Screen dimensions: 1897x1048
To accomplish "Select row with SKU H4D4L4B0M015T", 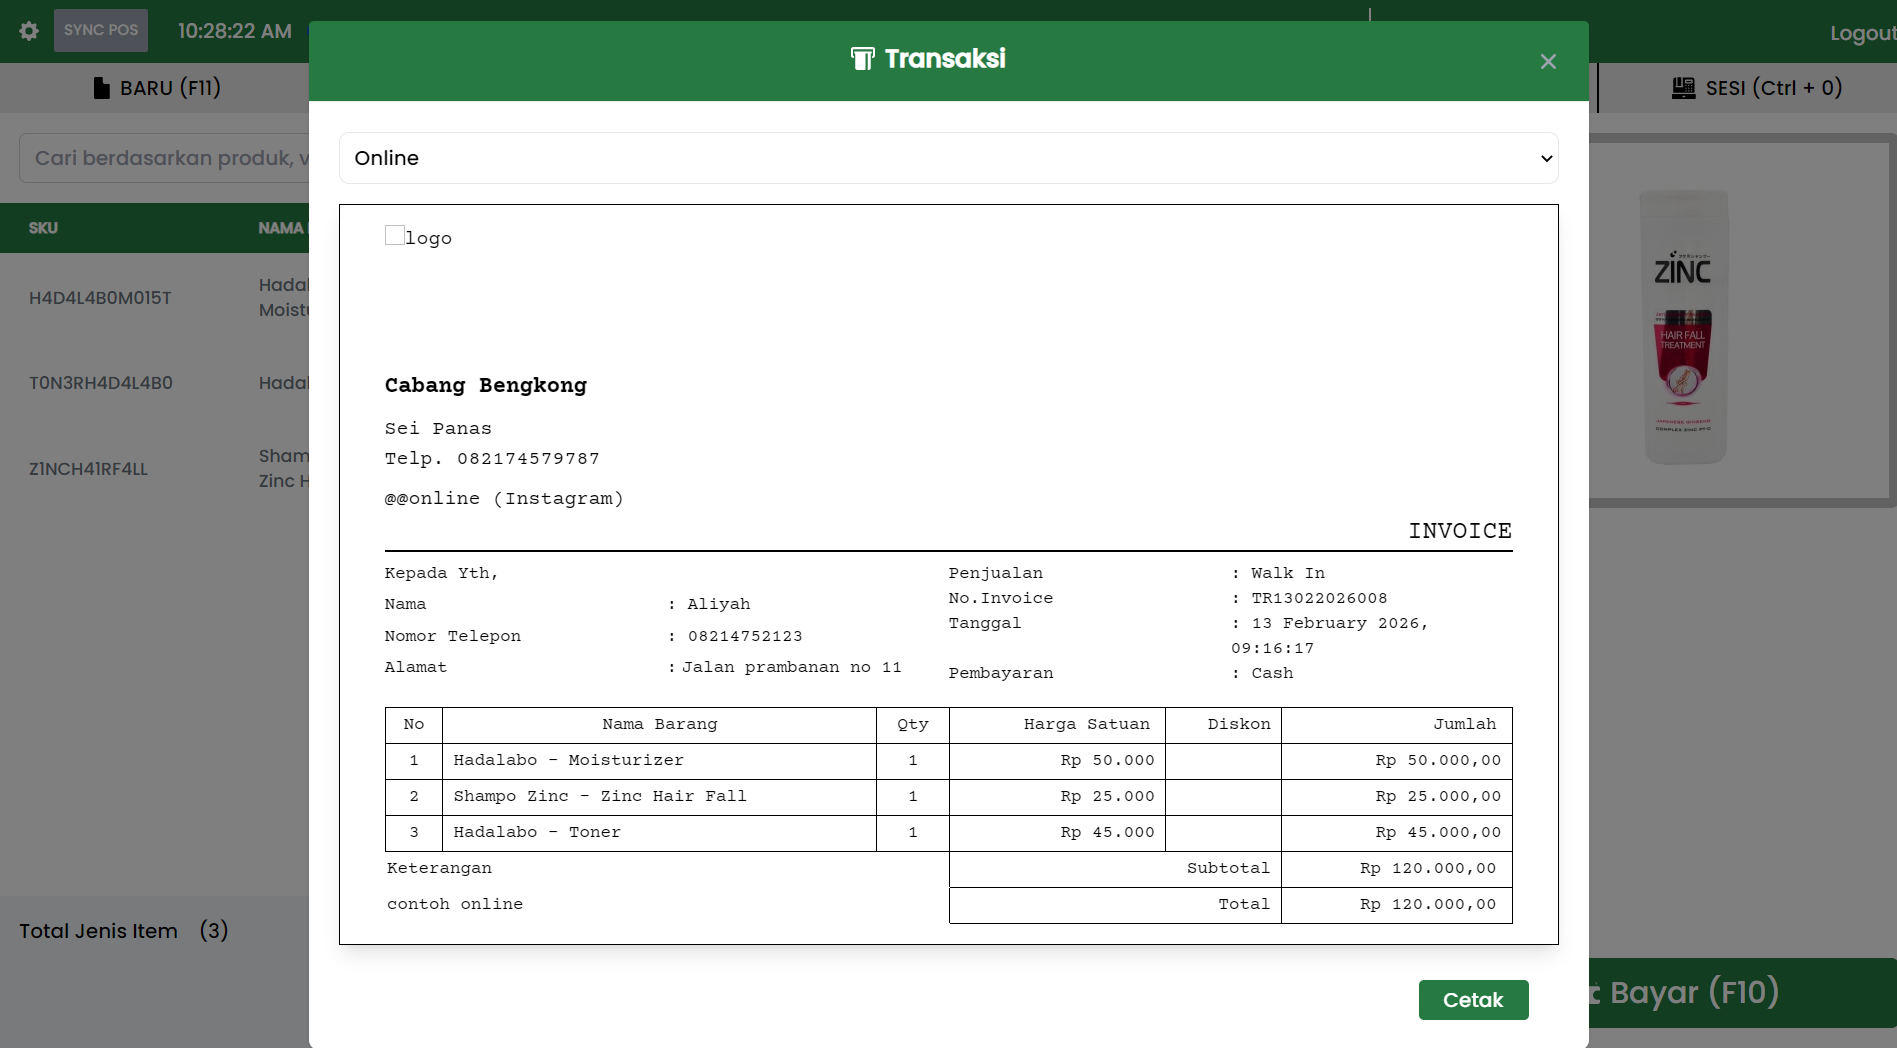I will (x=100, y=298).
